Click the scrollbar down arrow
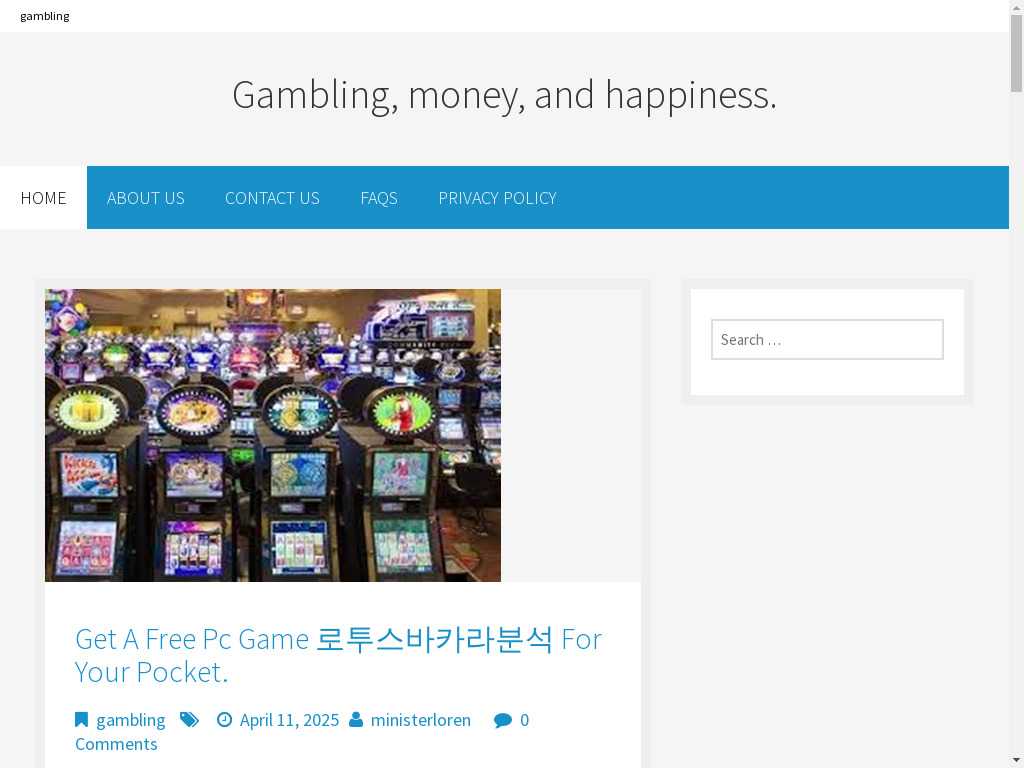This screenshot has height=768, width=1024. 1016,761
